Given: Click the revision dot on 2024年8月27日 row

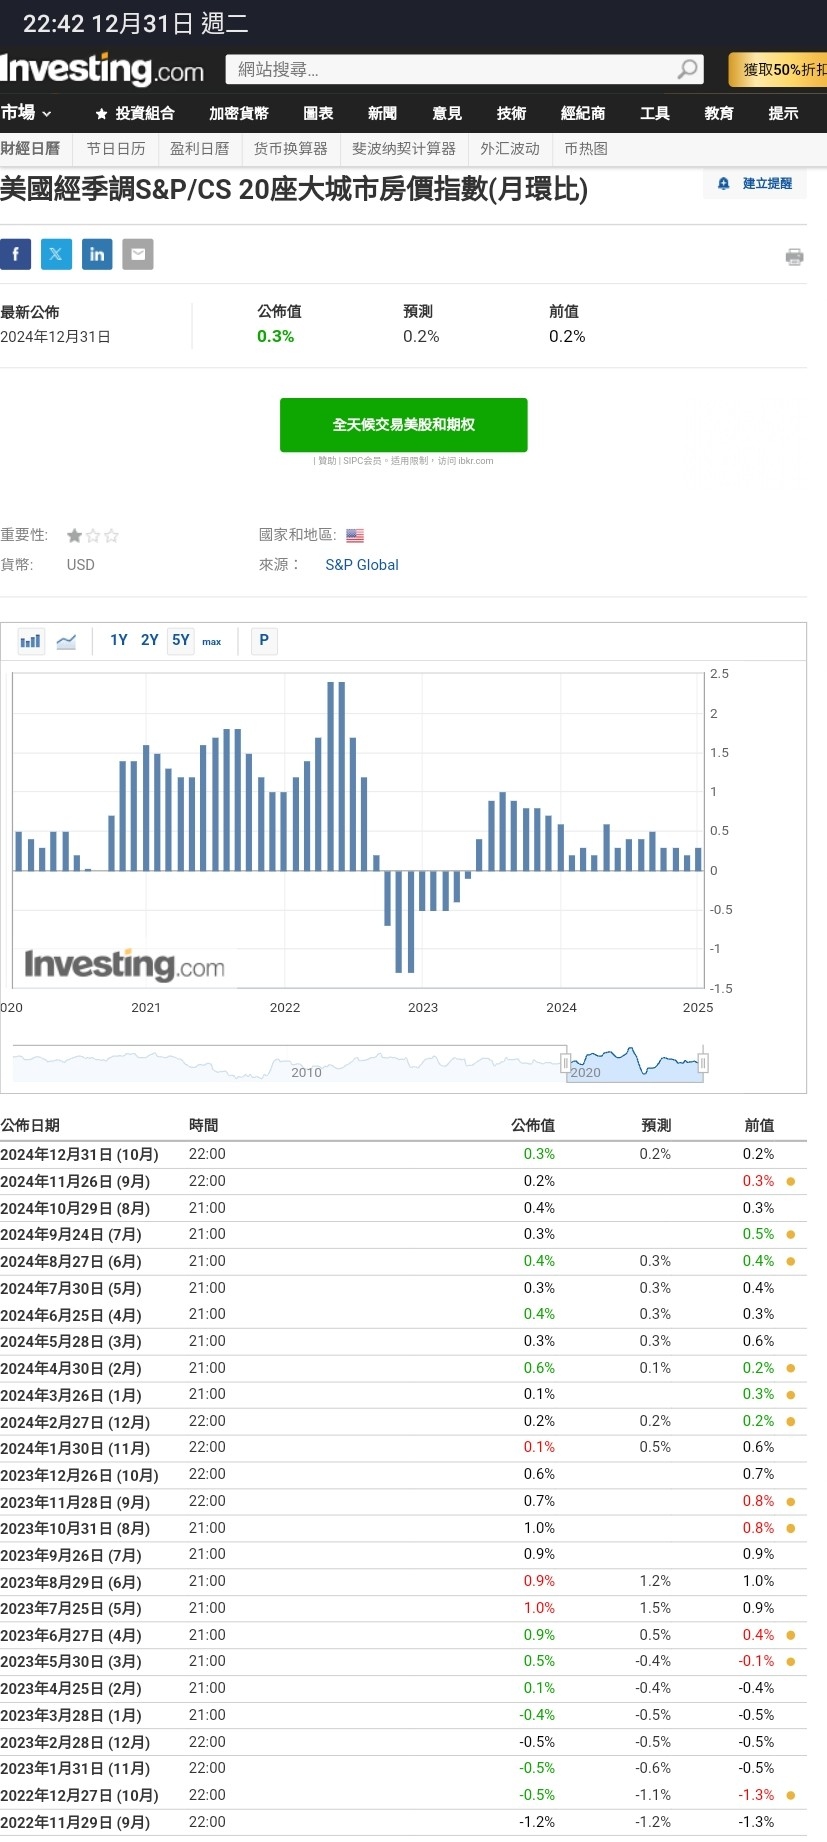Looking at the screenshot, I should [x=791, y=1261].
